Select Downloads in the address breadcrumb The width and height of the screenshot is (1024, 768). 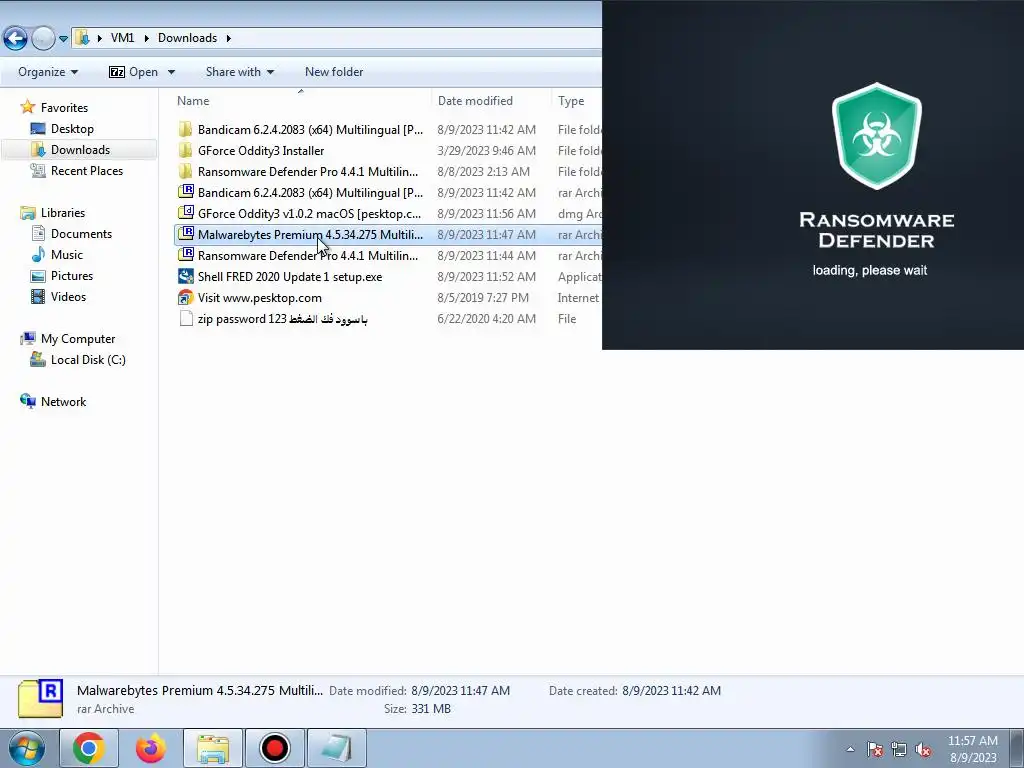187,38
